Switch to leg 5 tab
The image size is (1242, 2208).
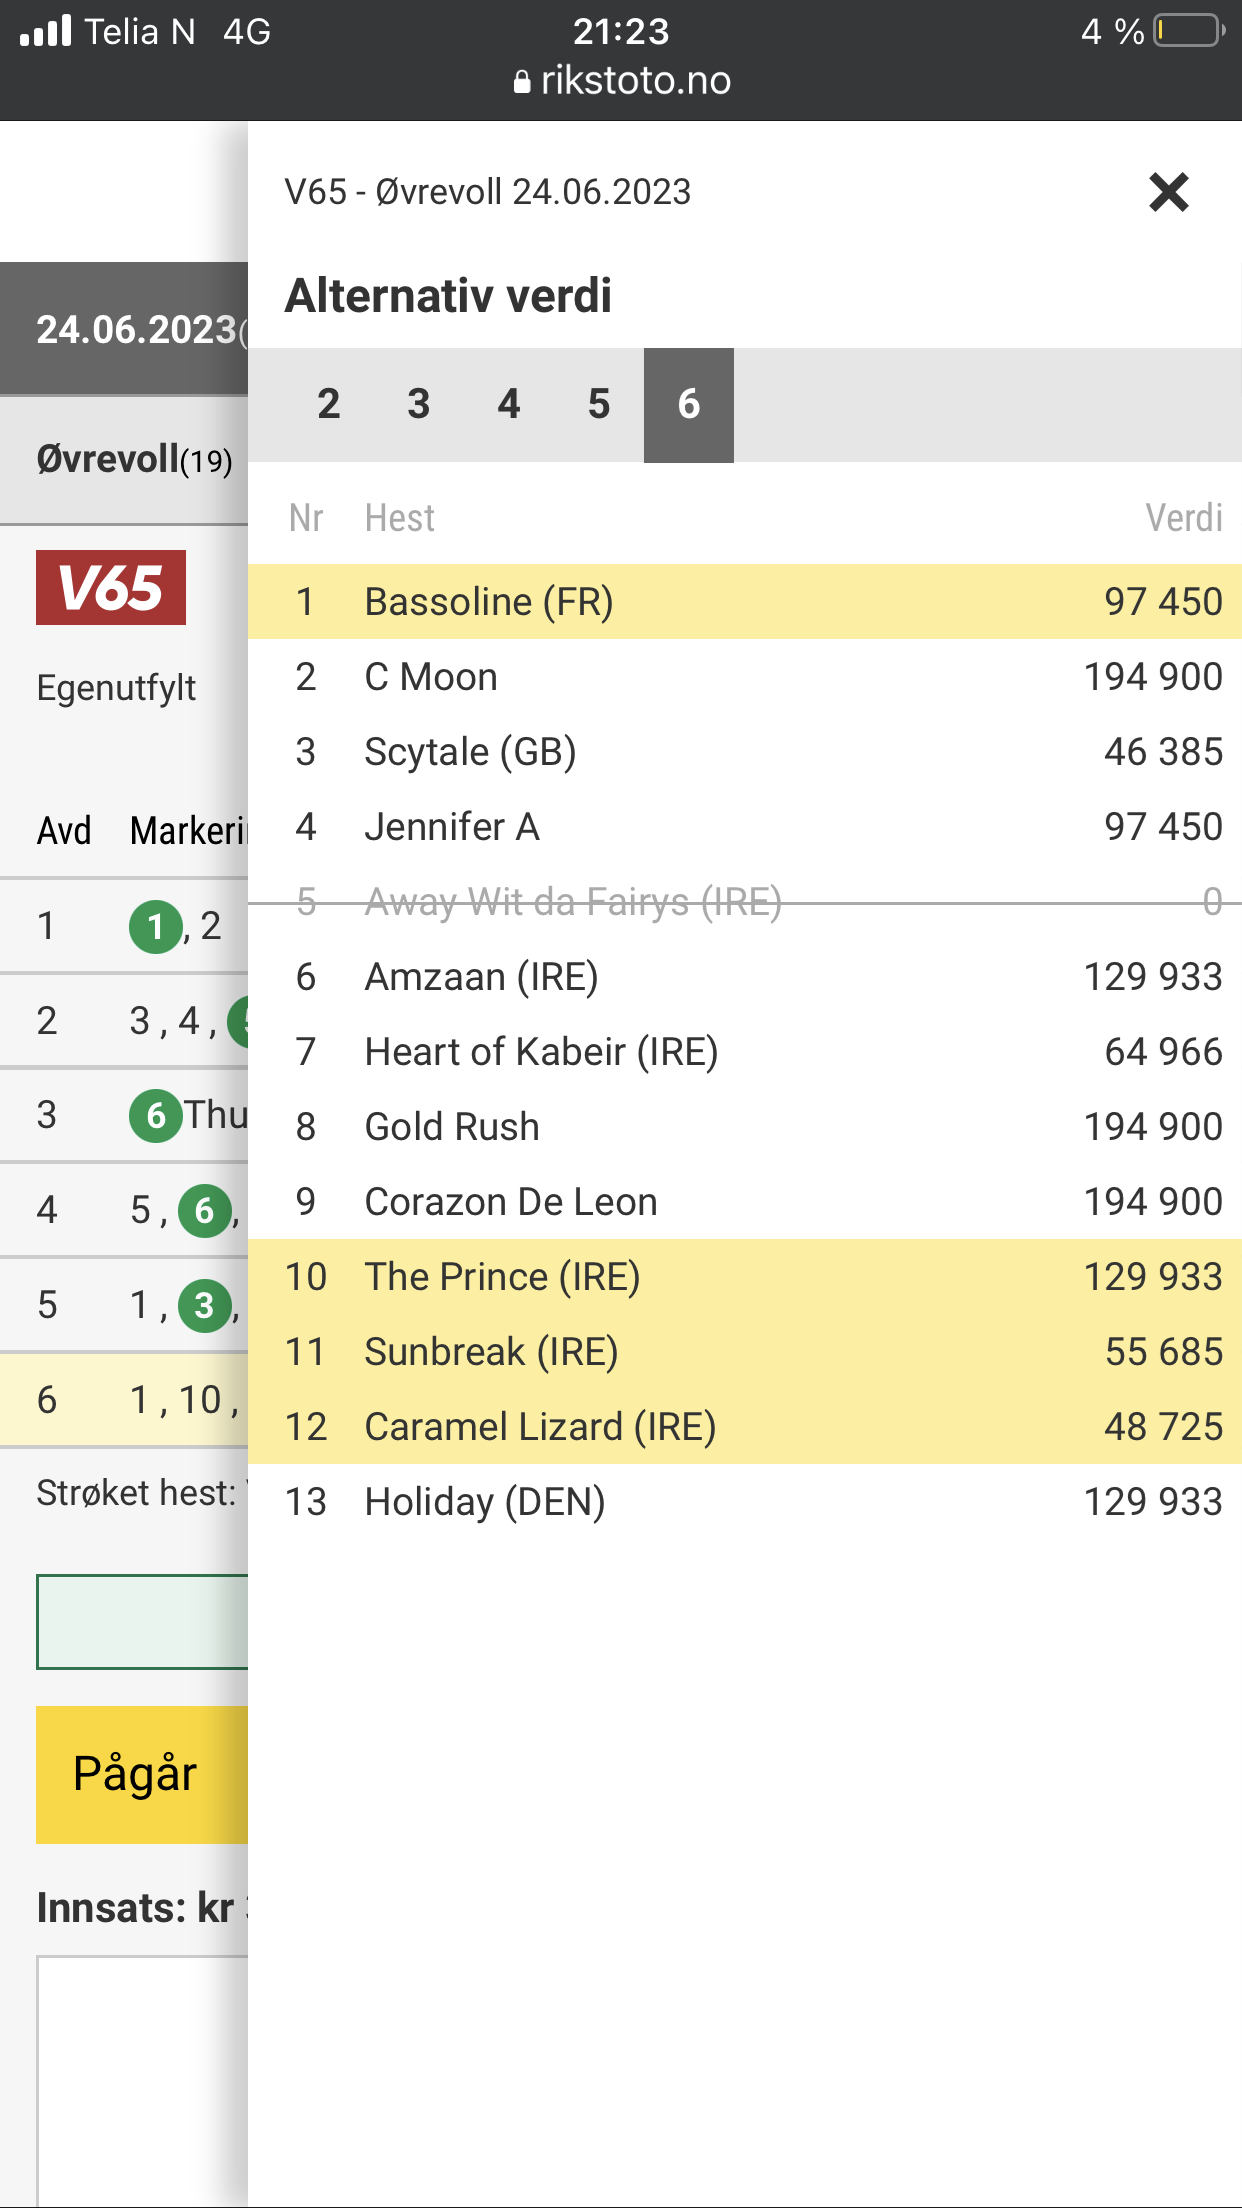(x=598, y=405)
